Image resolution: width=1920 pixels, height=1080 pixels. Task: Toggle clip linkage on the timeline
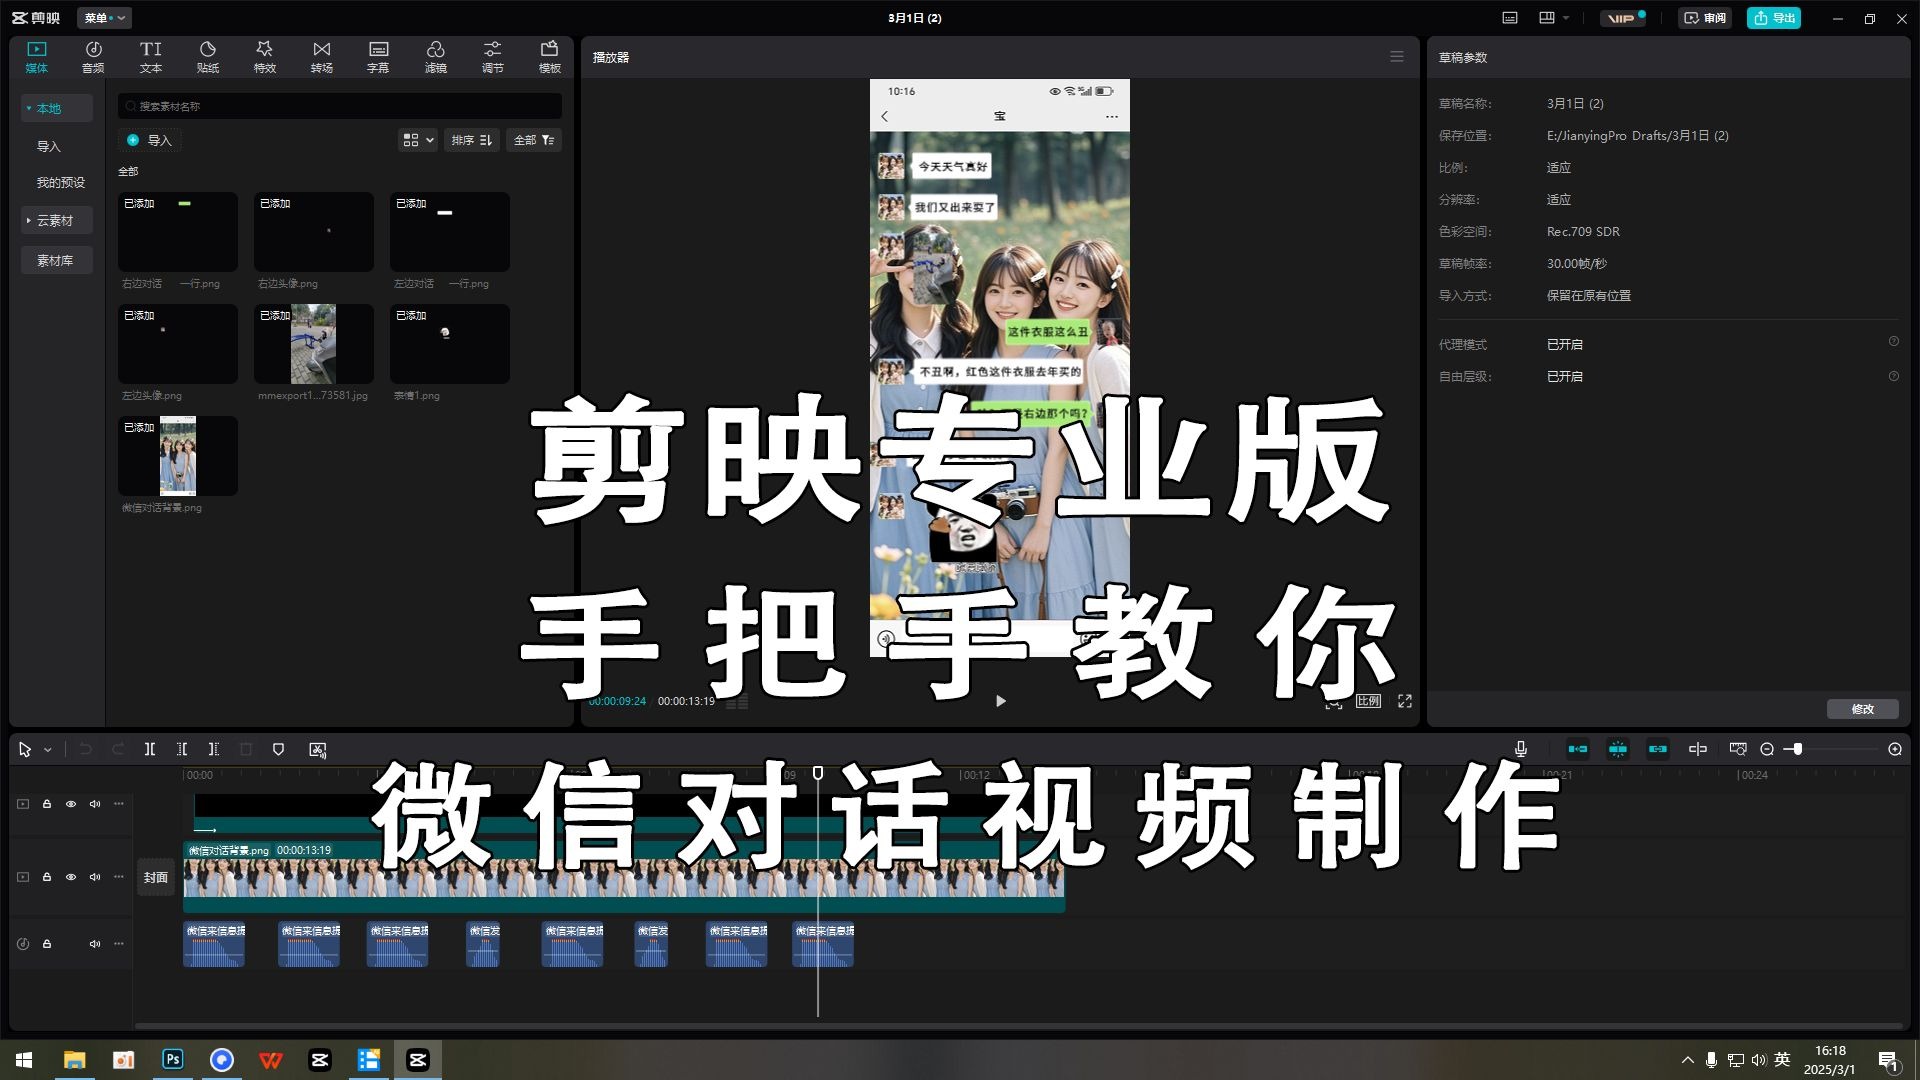pyautogui.click(x=1658, y=749)
